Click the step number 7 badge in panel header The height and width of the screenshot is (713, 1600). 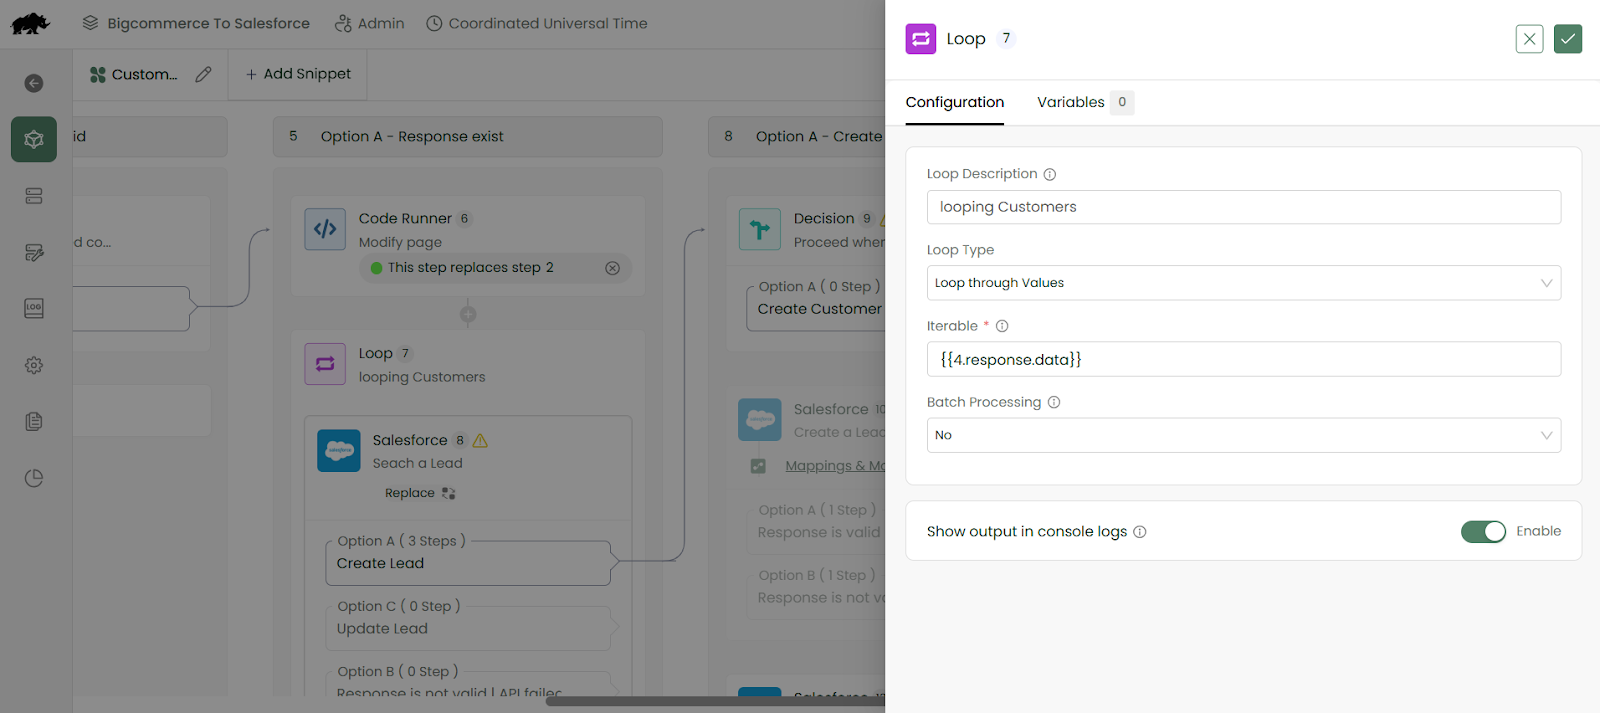[1006, 38]
